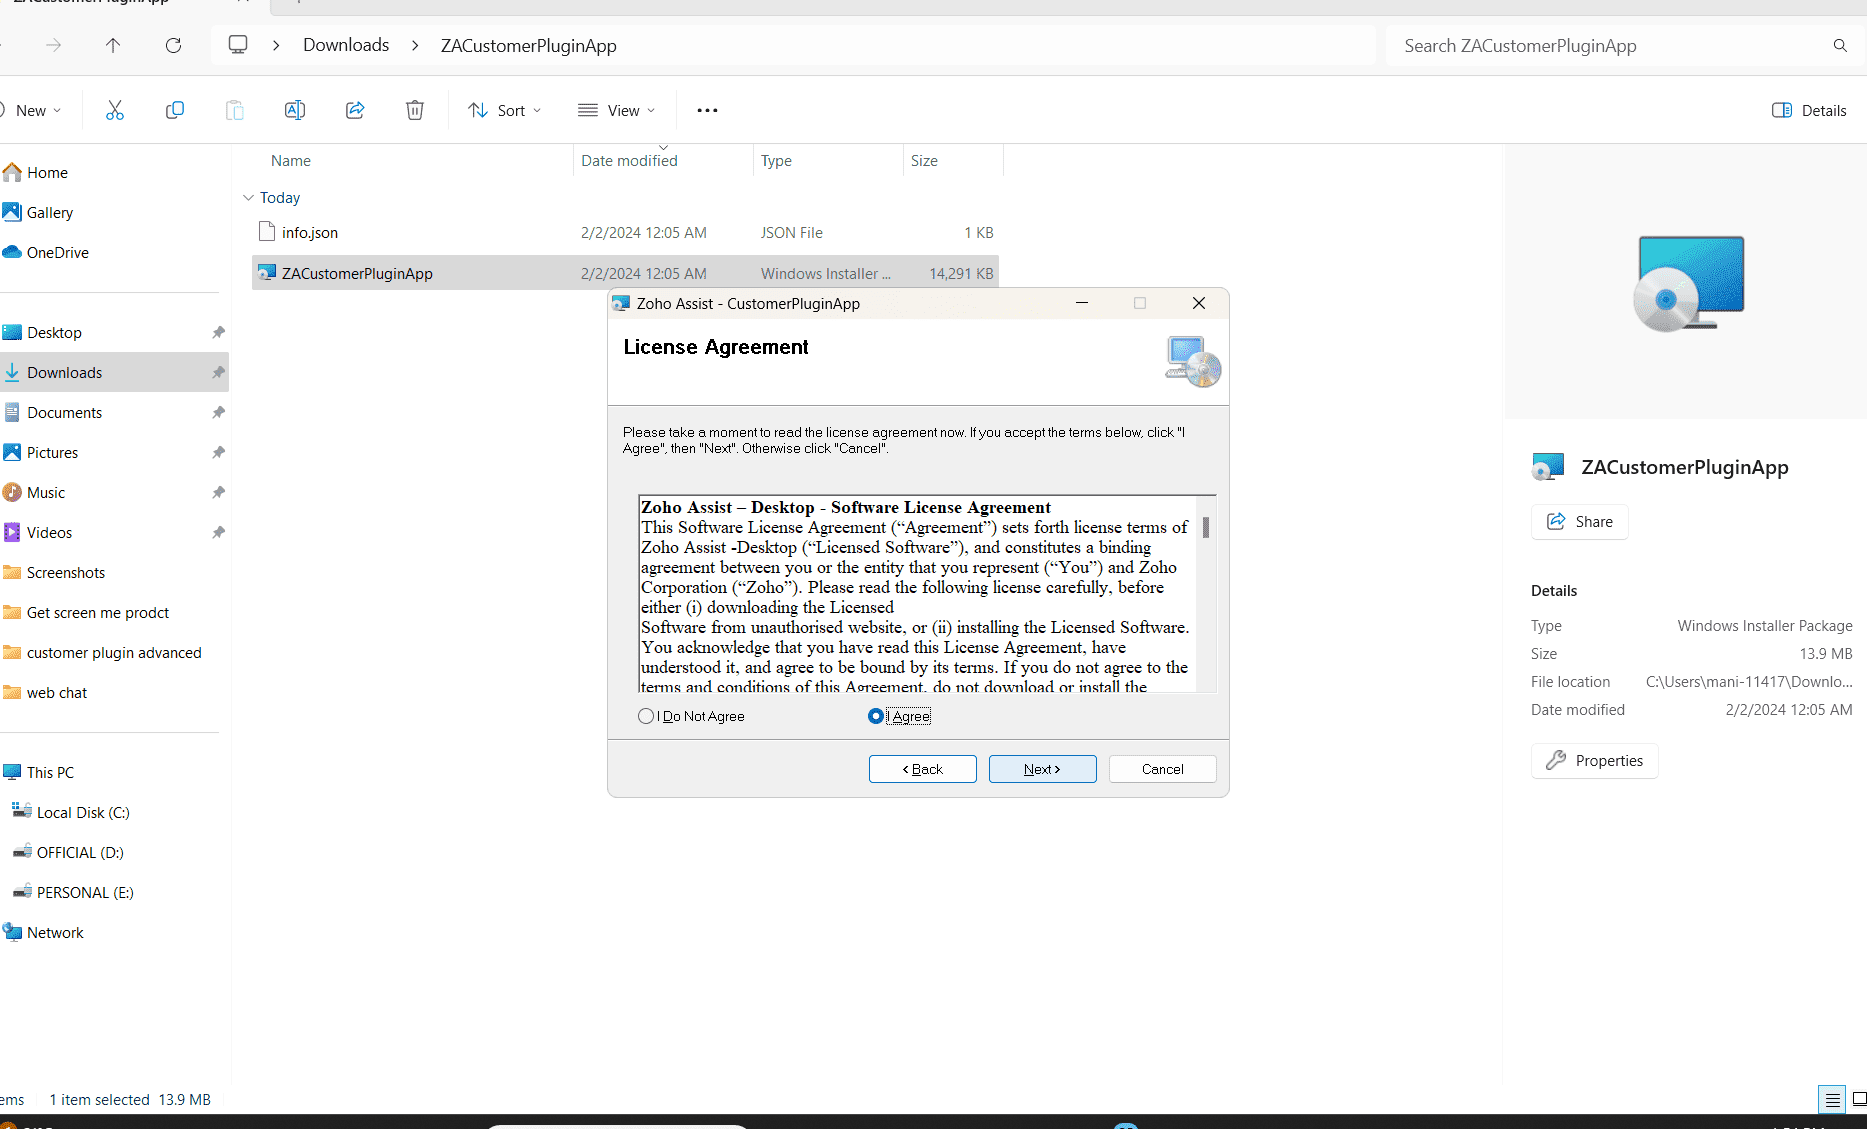Switch to details view from status bar

1832,1098
